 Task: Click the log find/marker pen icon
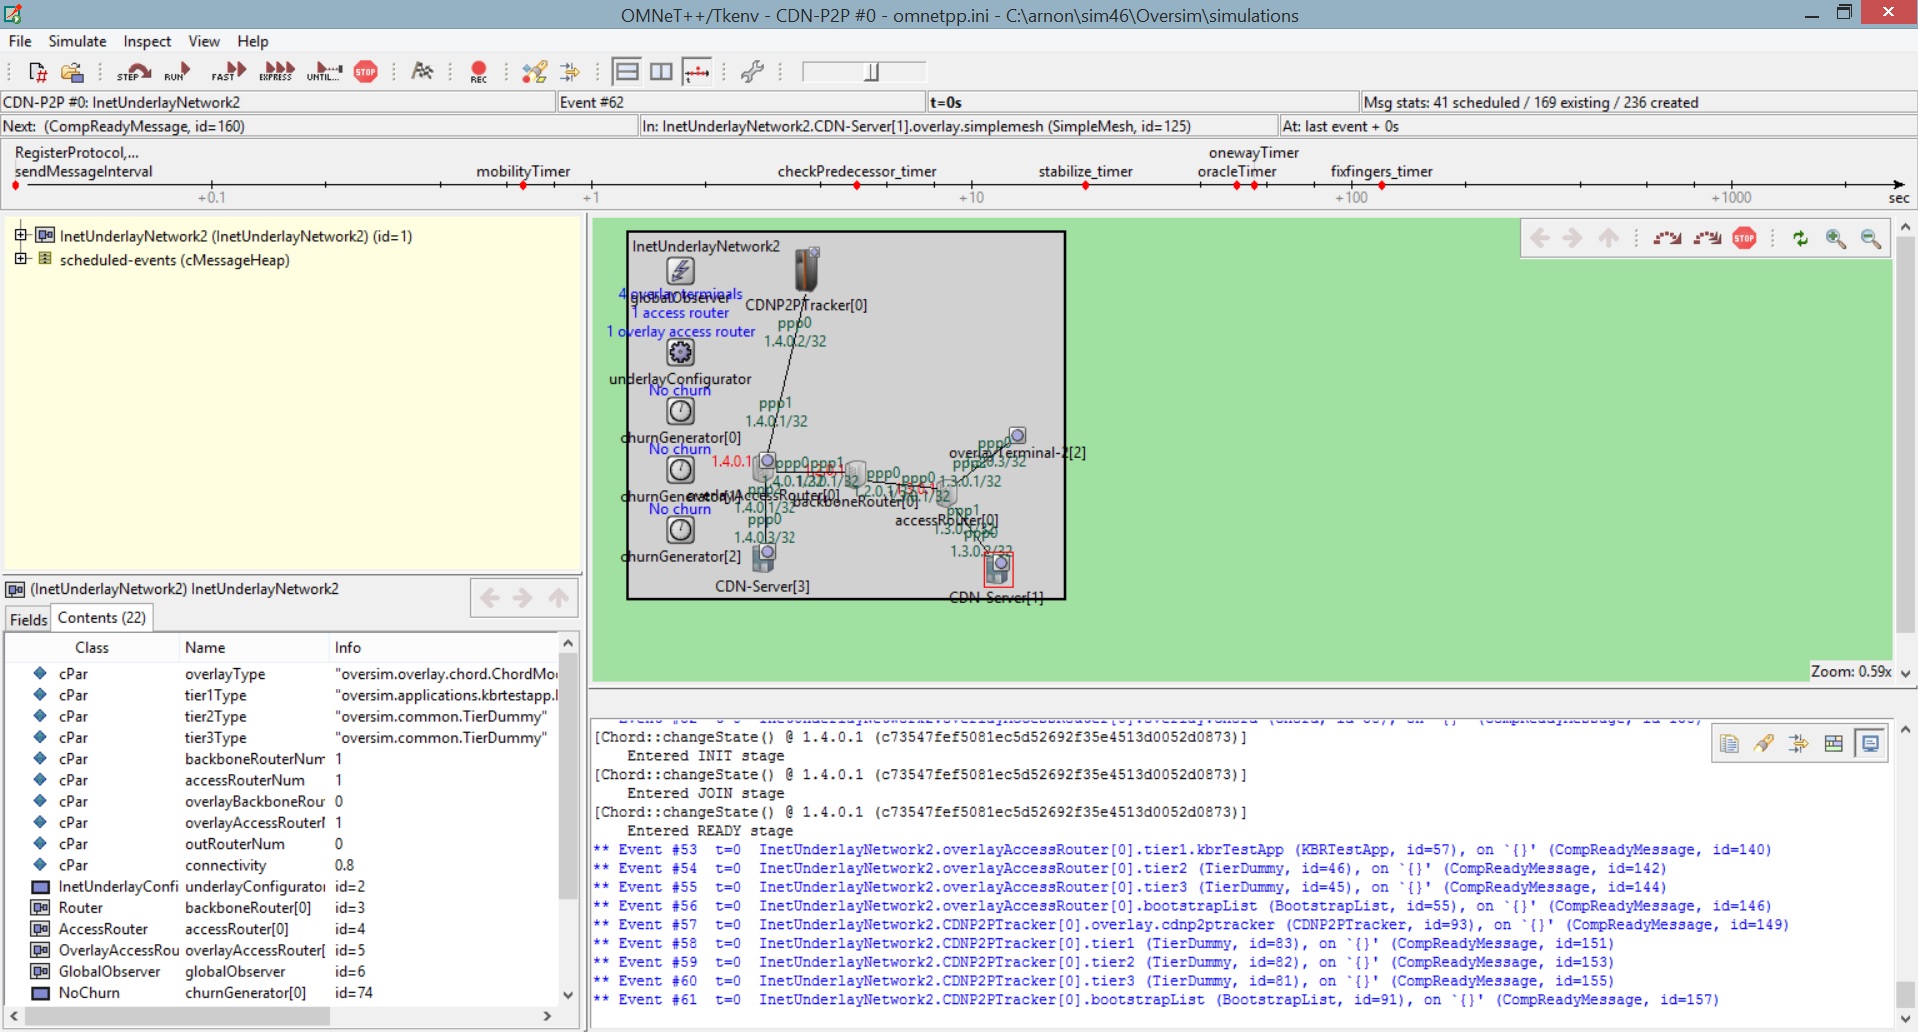(1764, 743)
